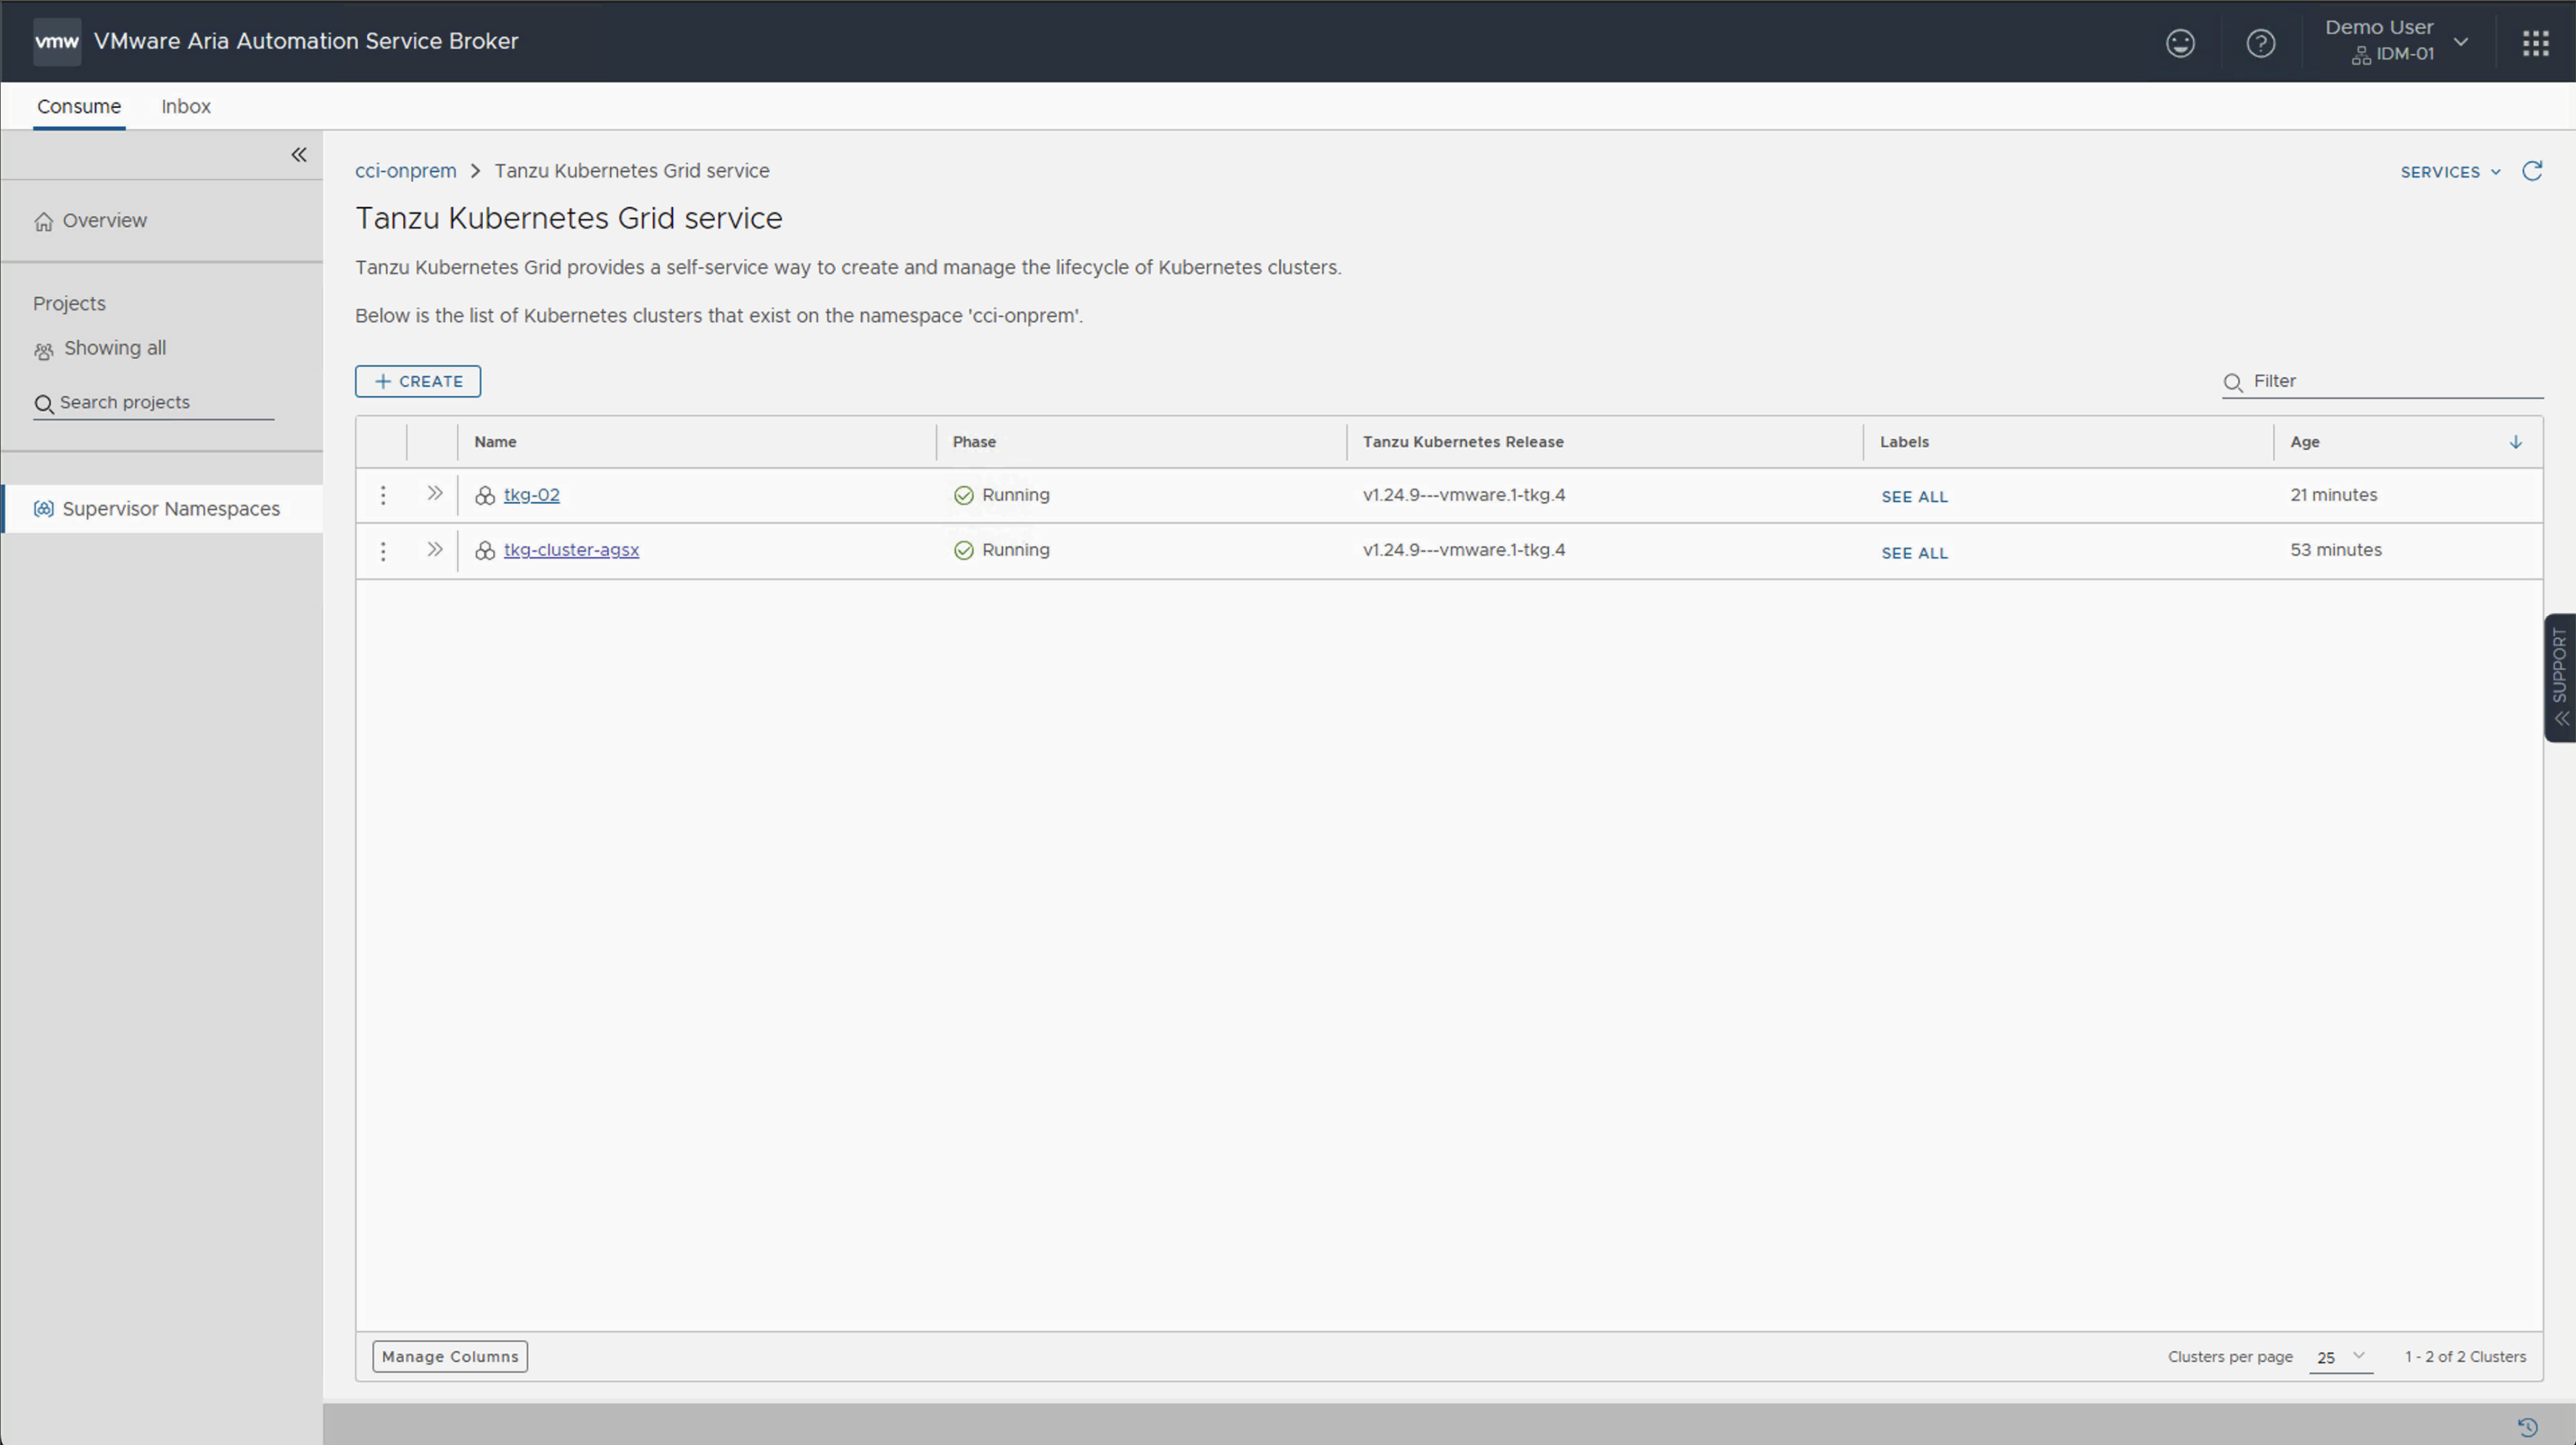Click the '21 minutes' age cell

point(2334,495)
